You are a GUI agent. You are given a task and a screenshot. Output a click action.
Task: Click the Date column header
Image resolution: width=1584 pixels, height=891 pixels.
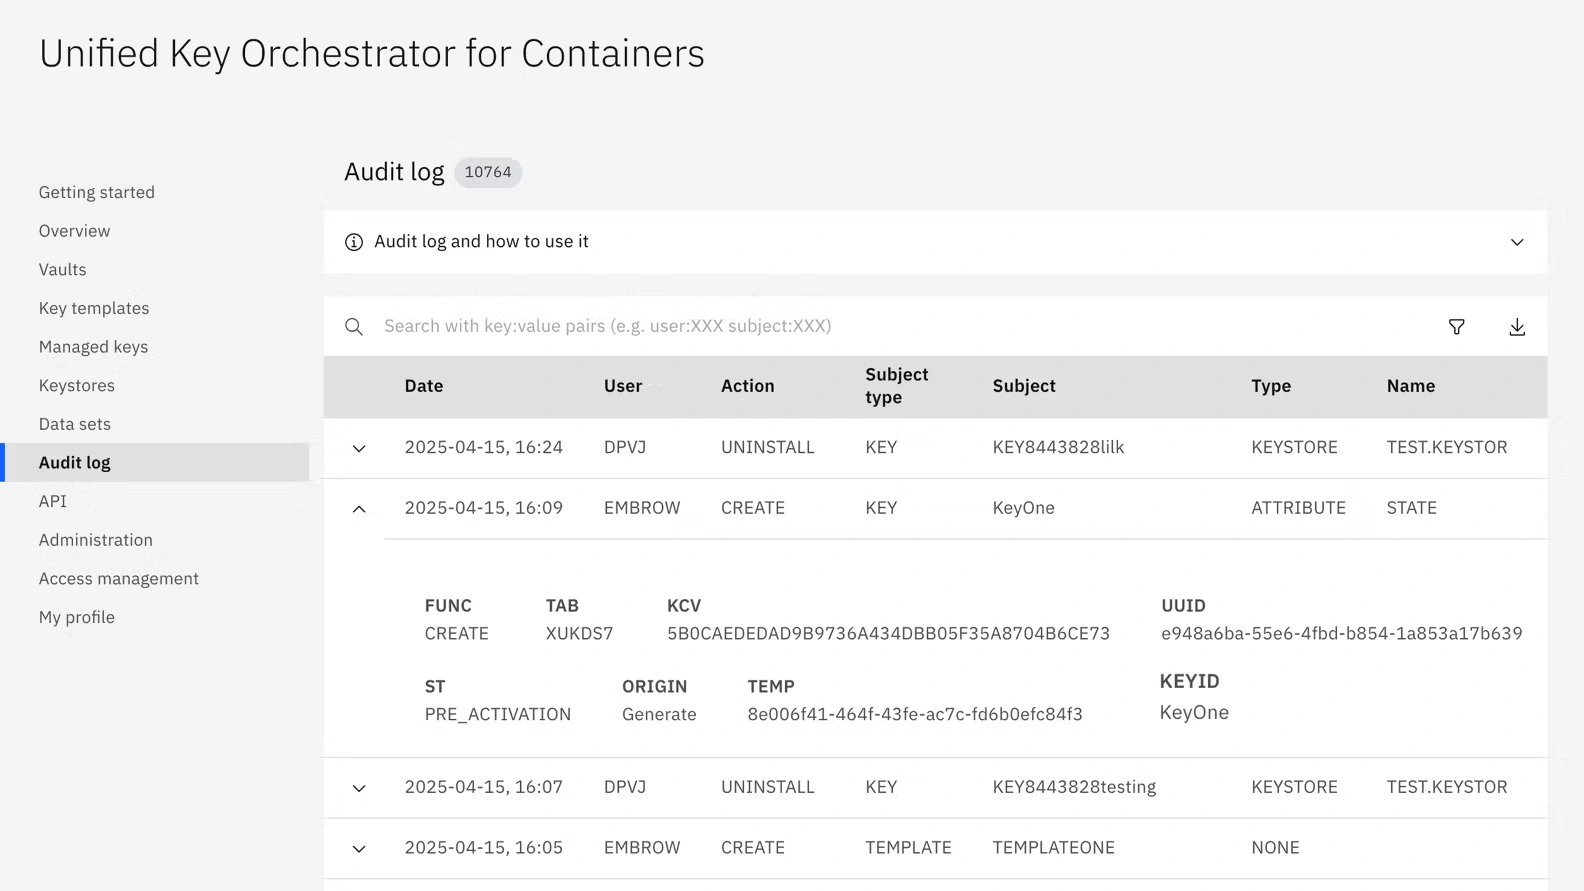click(424, 386)
